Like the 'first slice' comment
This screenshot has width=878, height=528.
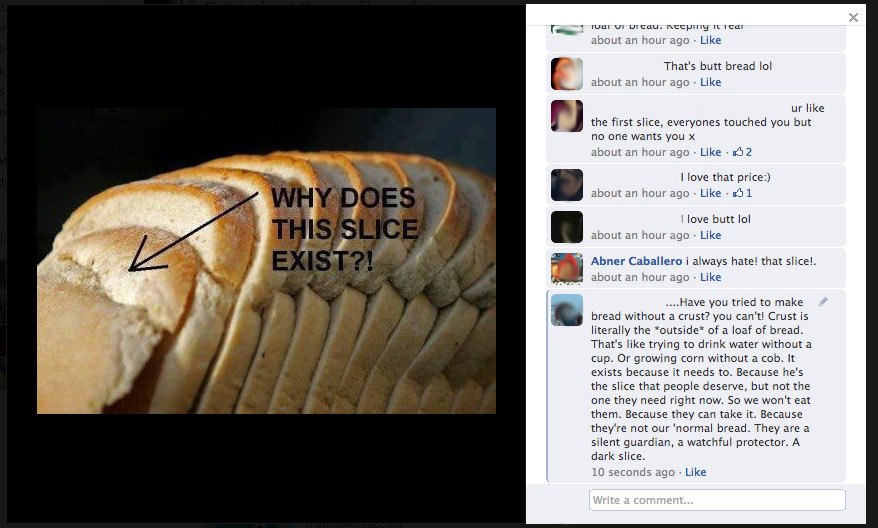(x=710, y=152)
